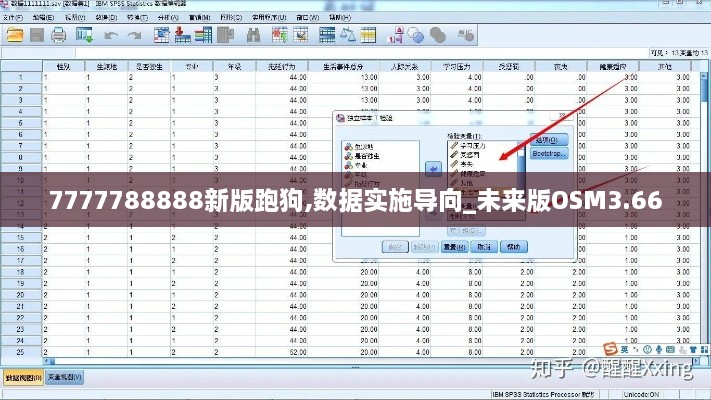Click the 选项(O) button in dialog

(549, 140)
